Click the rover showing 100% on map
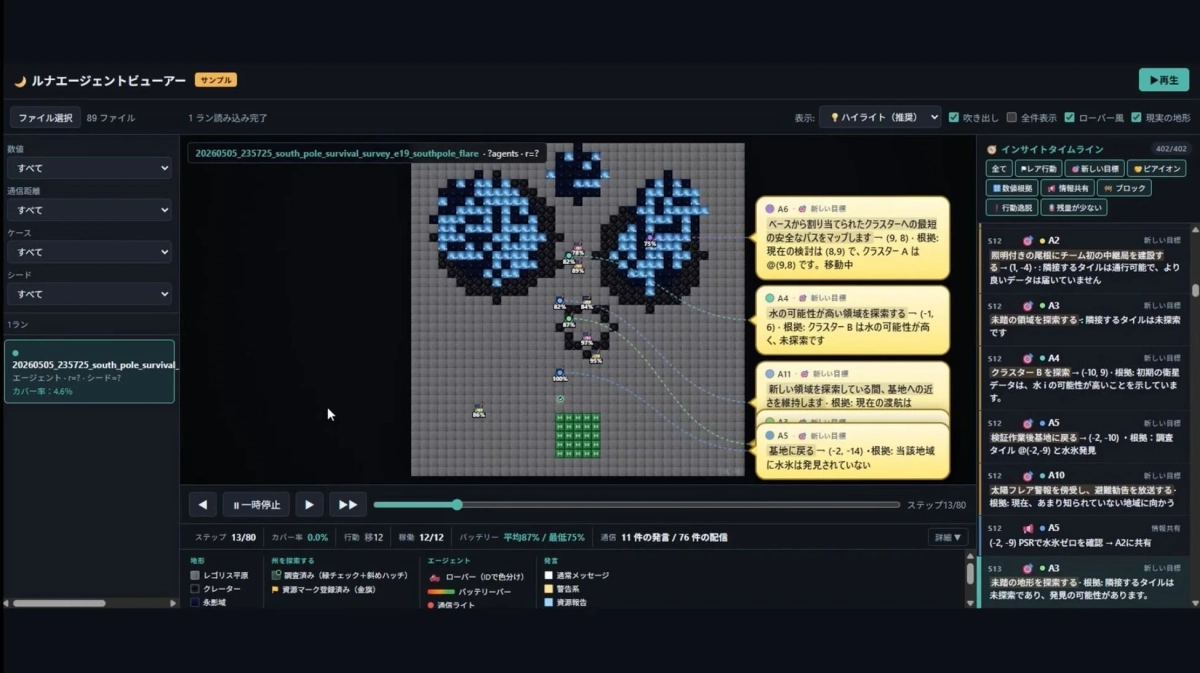The image size is (1200, 673). tap(560, 374)
